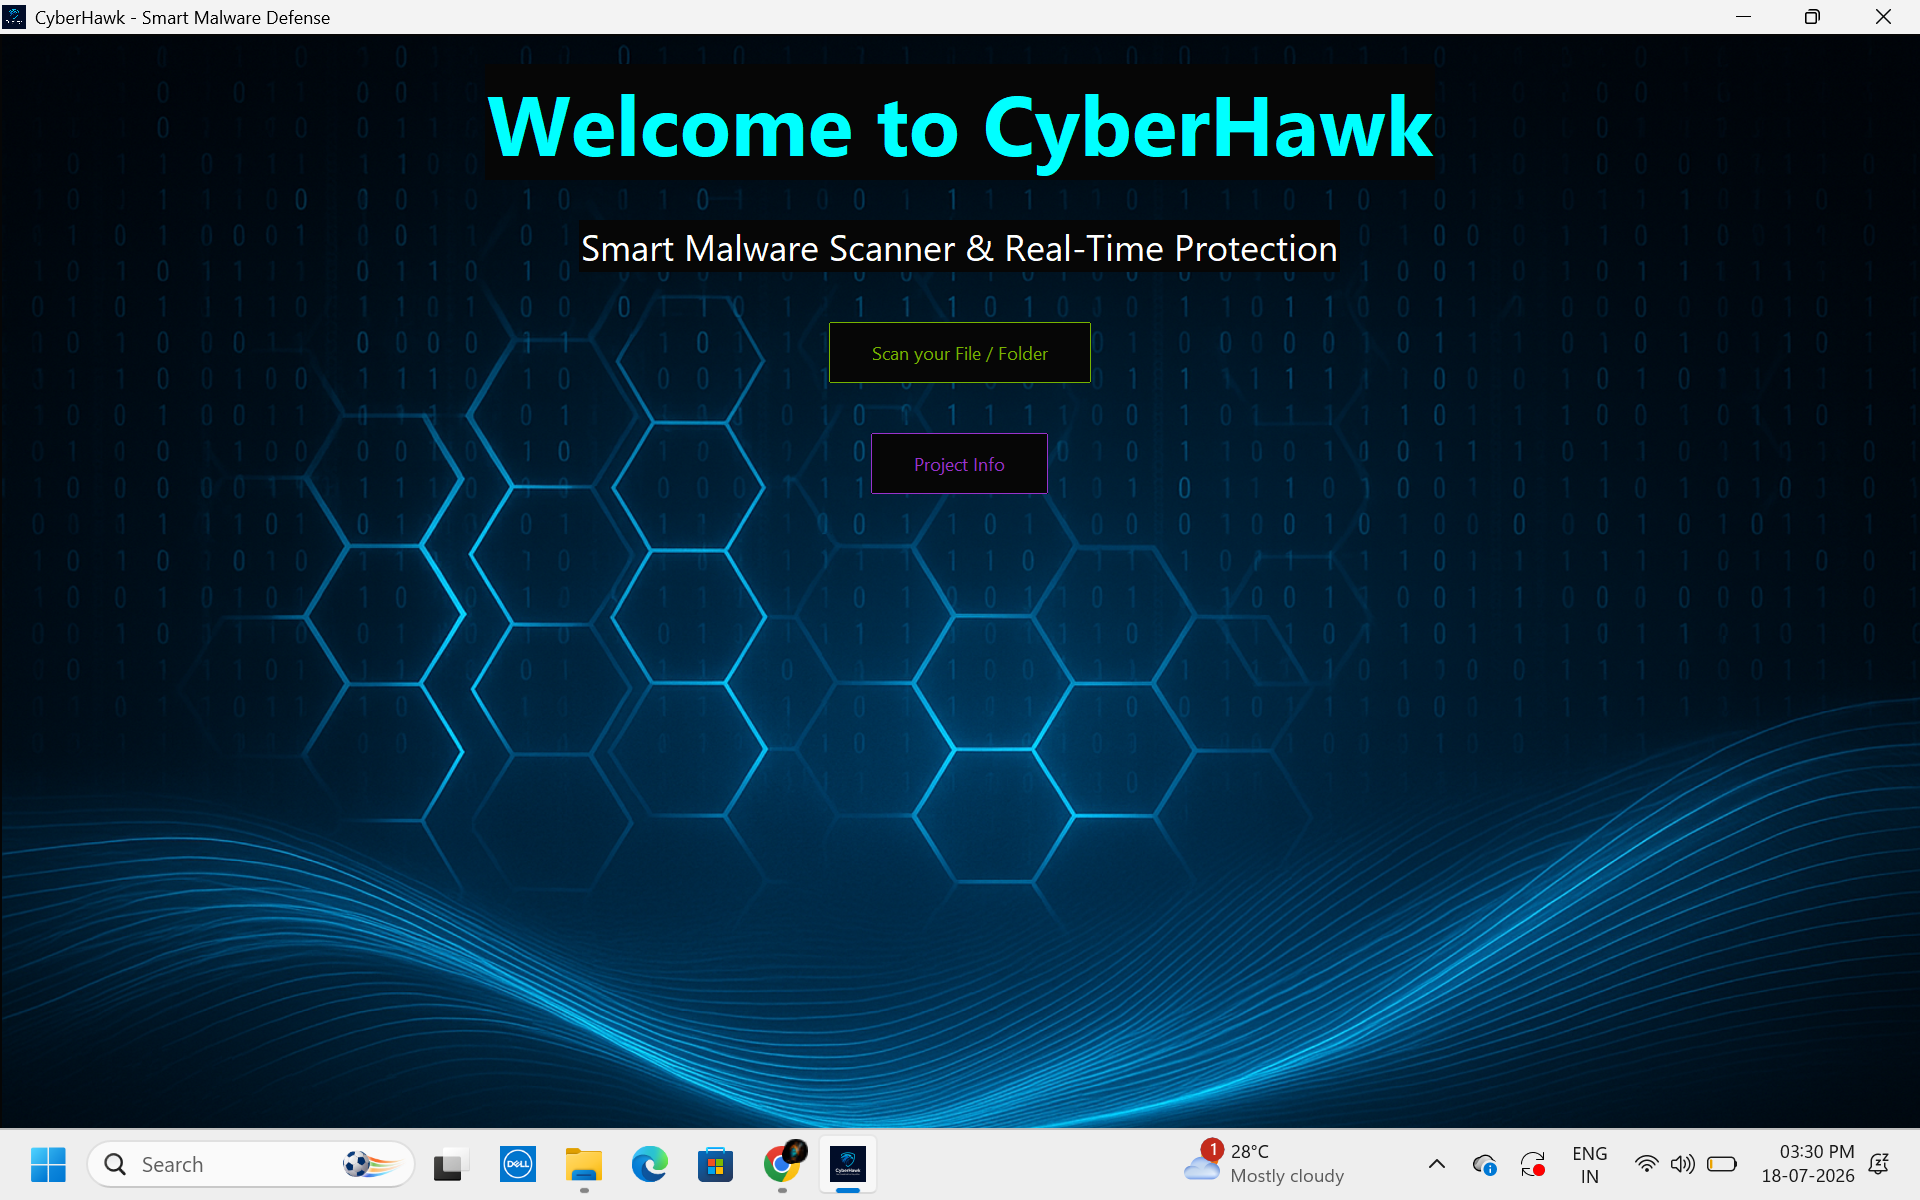Open the Windows Start menu
This screenshot has height=1200, width=1920.
(x=48, y=1164)
